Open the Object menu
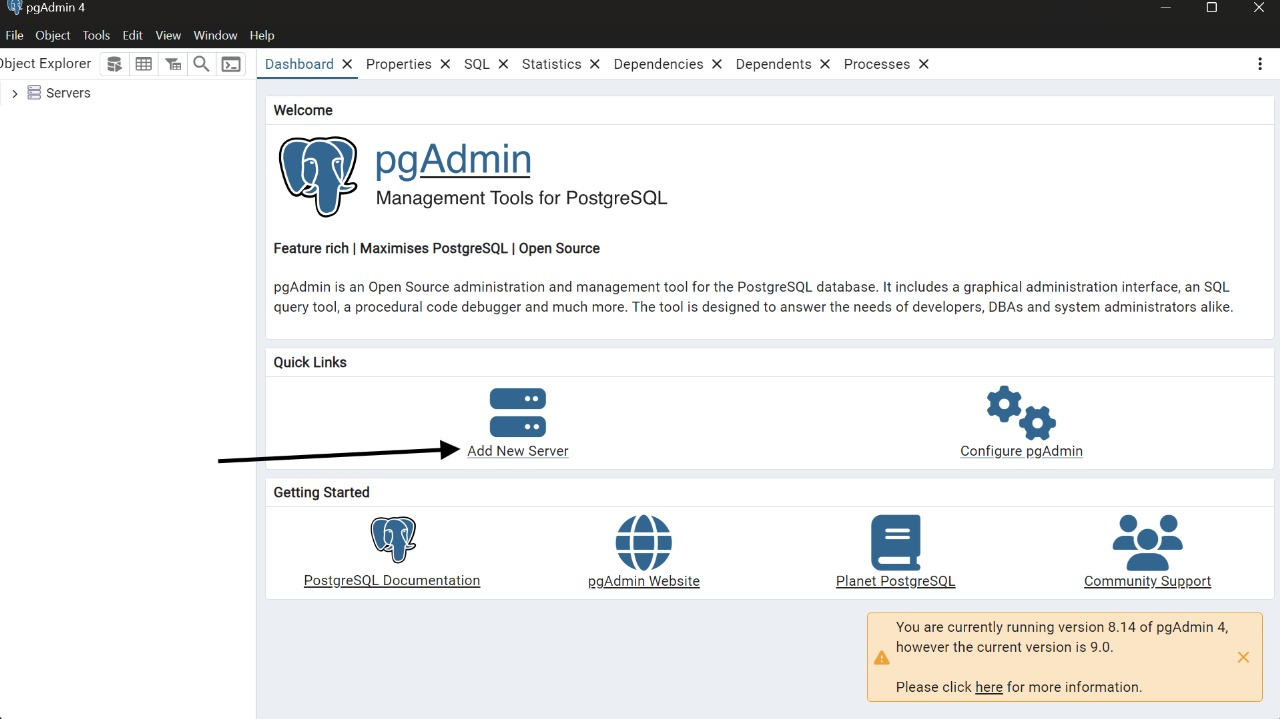This screenshot has width=1280, height=719. pyautogui.click(x=53, y=35)
